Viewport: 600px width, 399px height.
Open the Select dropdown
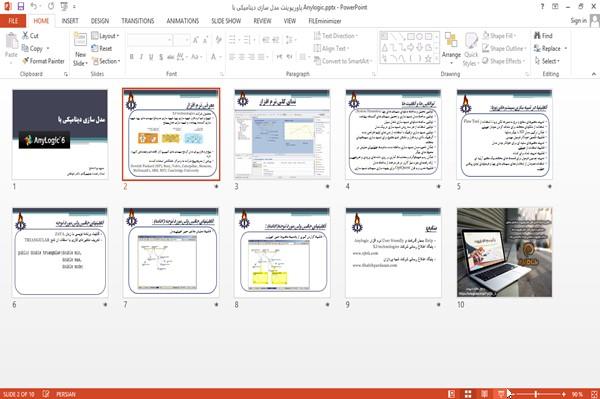pos(547,61)
